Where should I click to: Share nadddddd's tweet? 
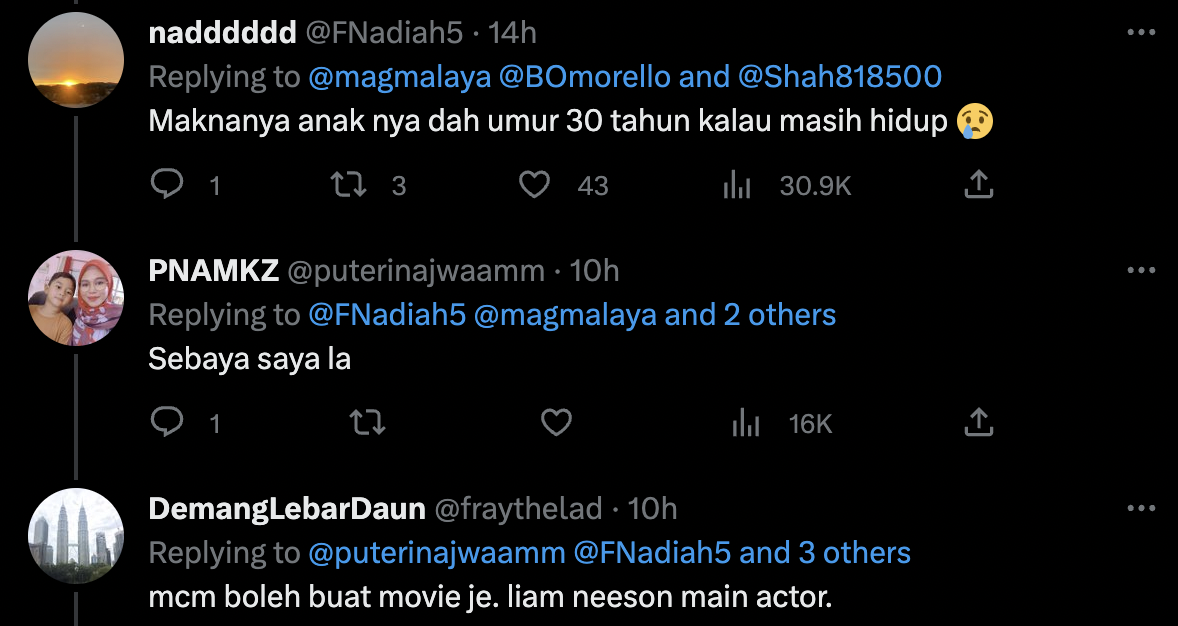click(978, 184)
